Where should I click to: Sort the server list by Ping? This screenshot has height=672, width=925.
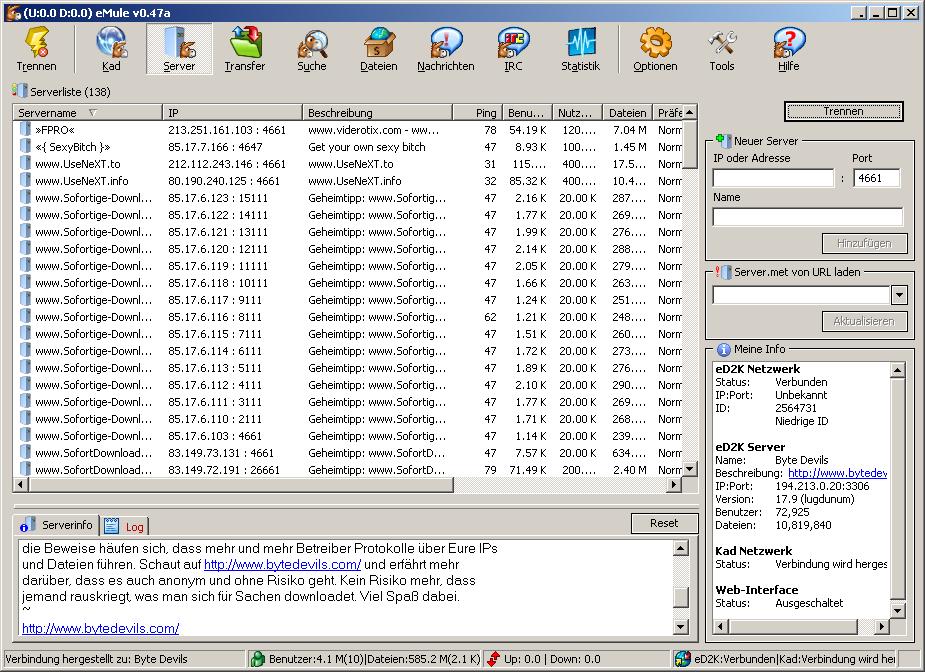[x=477, y=113]
